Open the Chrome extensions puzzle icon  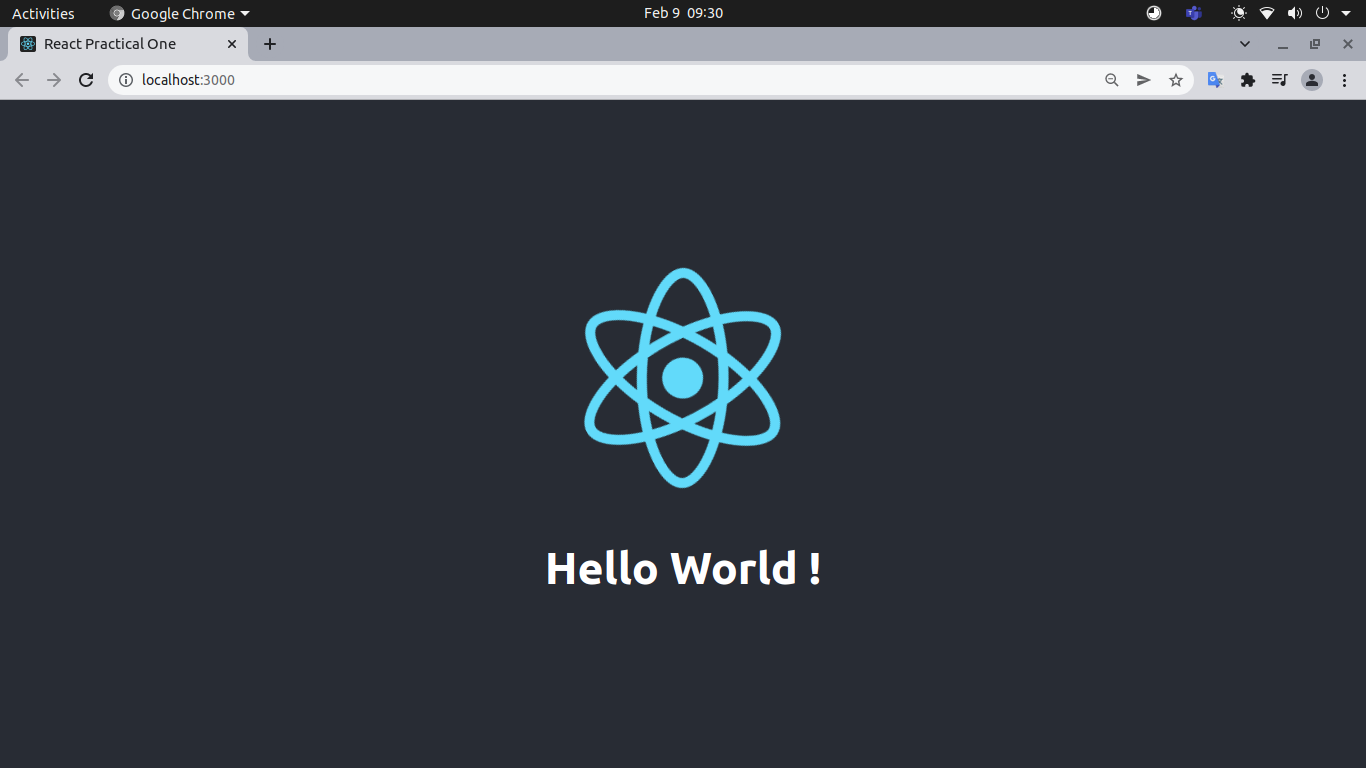(x=1247, y=79)
